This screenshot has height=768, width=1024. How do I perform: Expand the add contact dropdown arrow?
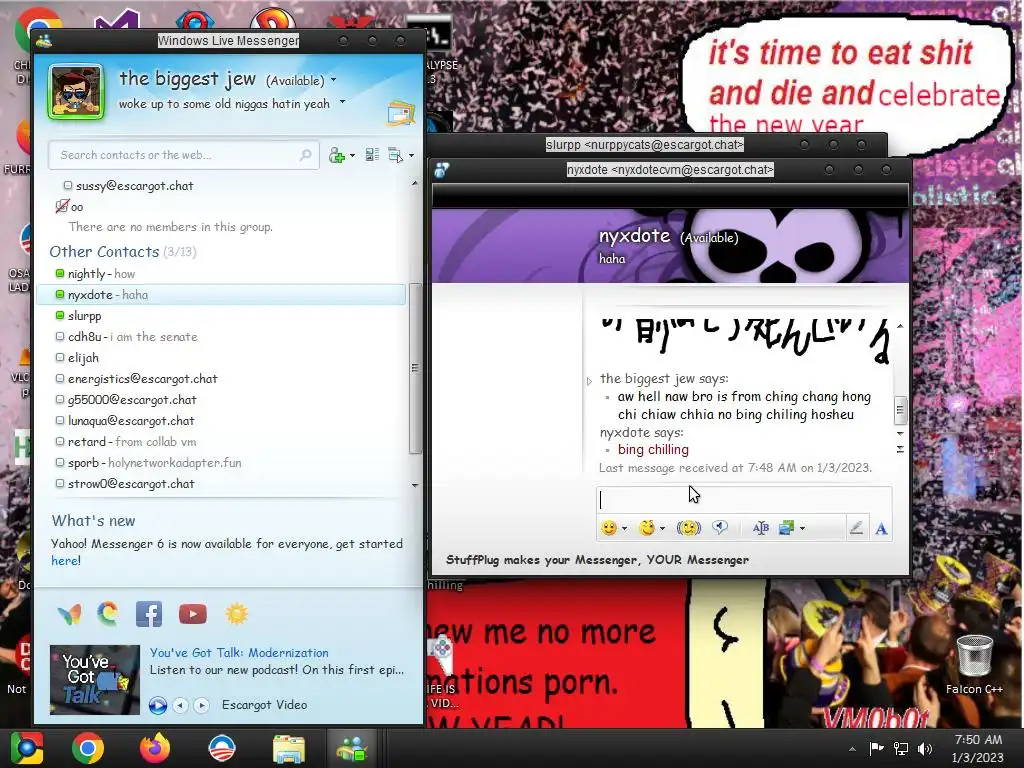pyautogui.click(x=353, y=155)
